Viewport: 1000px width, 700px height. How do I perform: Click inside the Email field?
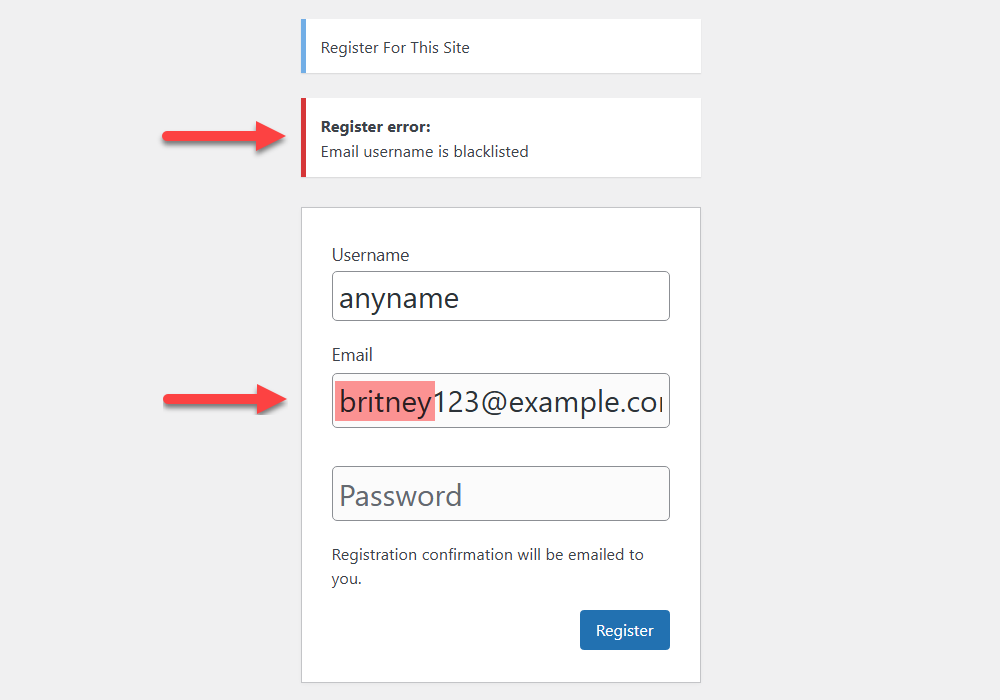pyautogui.click(x=550, y=400)
